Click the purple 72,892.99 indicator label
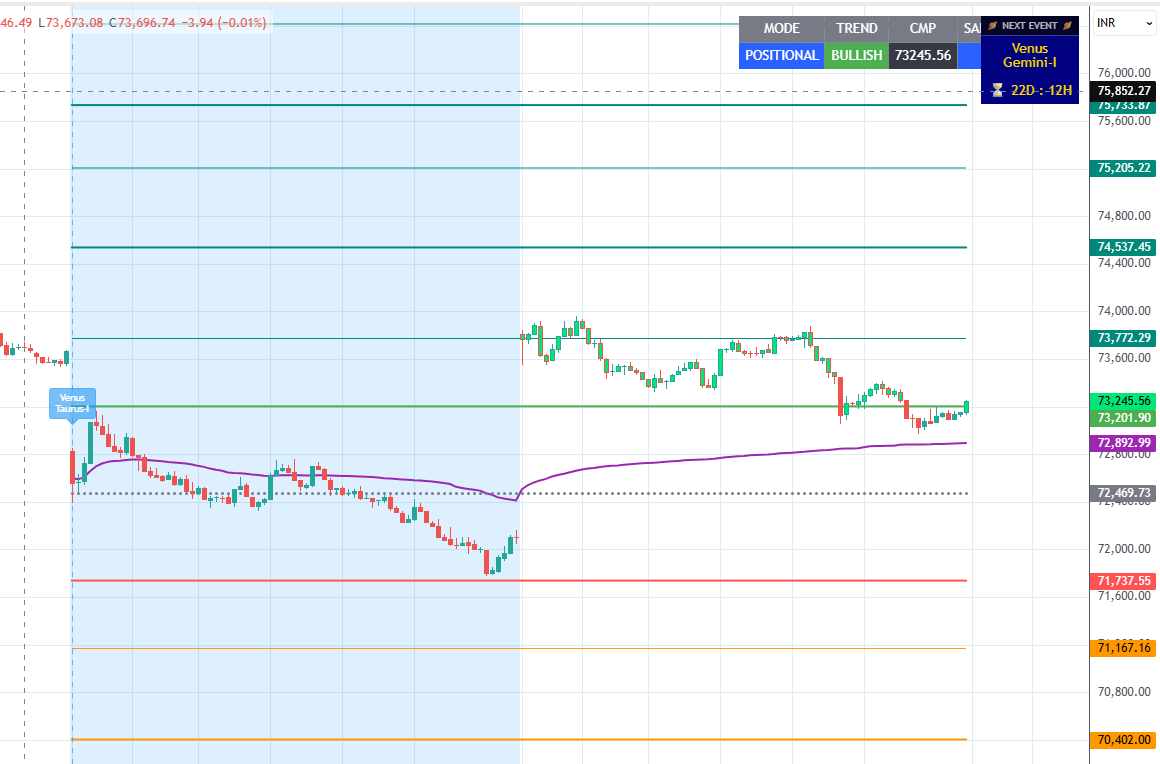 coord(1124,443)
